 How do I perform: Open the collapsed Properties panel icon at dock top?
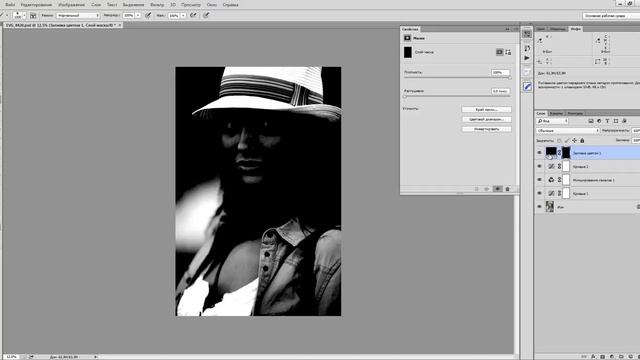(527, 34)
